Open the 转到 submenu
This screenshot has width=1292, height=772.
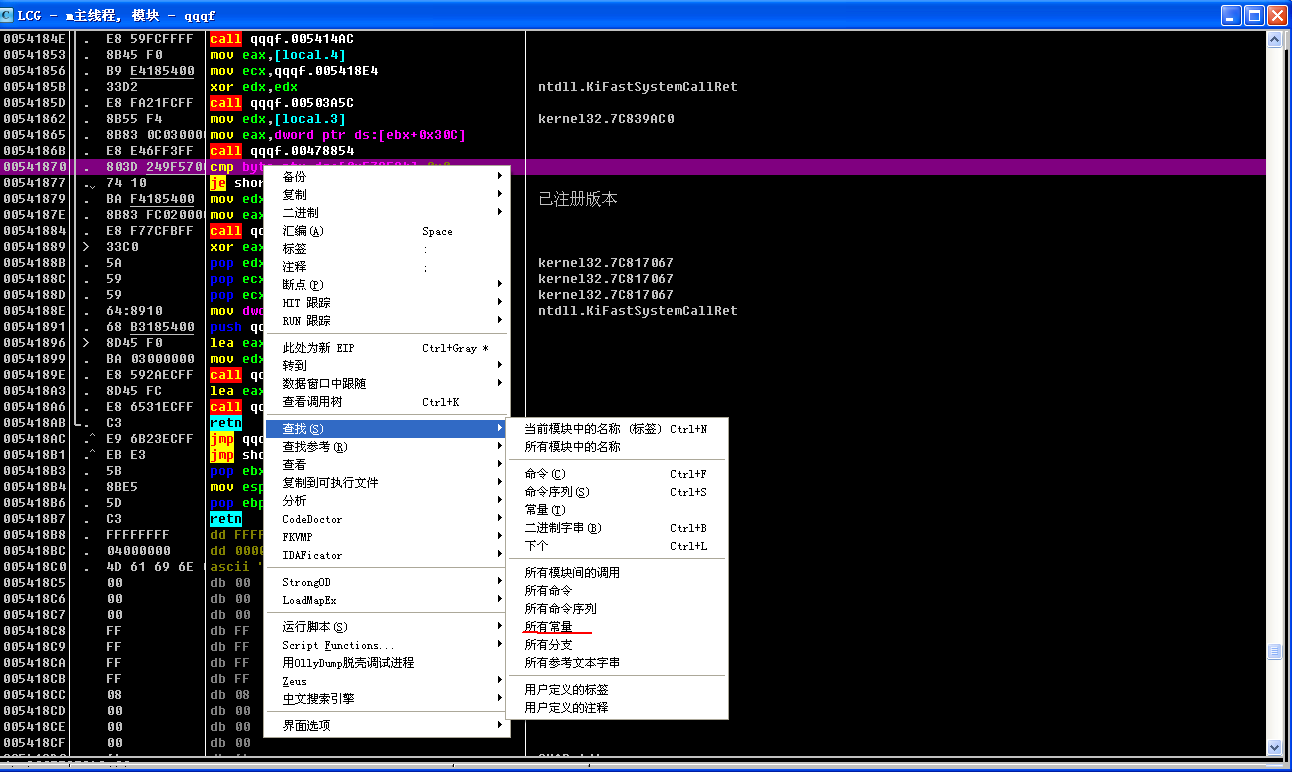point(387,365)
